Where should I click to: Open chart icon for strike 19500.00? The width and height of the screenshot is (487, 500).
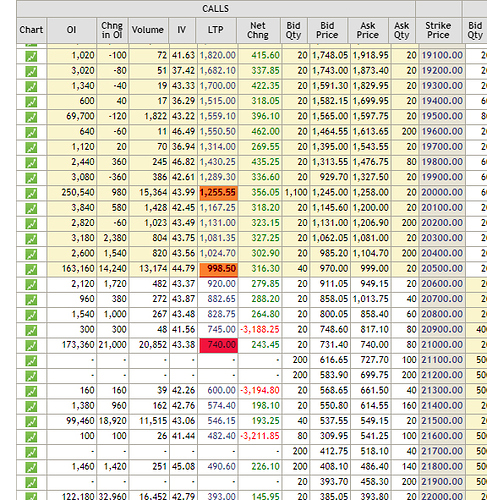click(31, 117)
